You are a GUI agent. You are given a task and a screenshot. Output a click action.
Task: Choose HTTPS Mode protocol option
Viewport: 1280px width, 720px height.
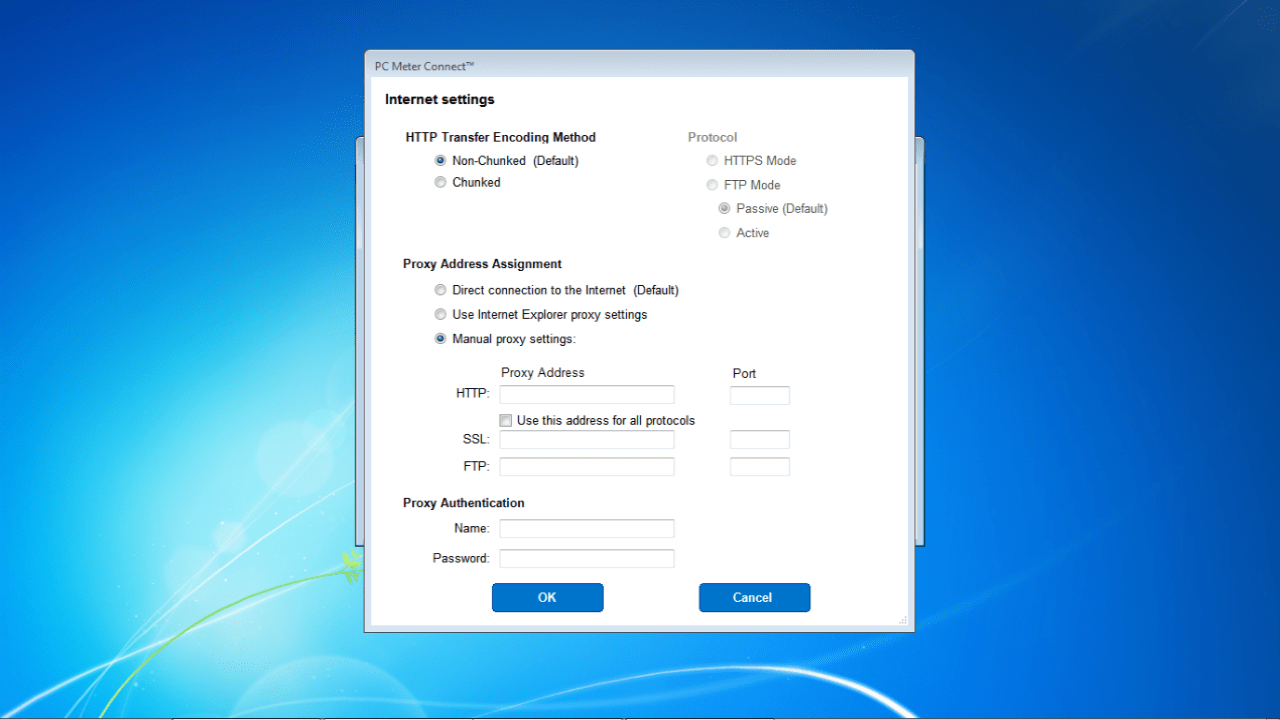(x=712, y=161)
